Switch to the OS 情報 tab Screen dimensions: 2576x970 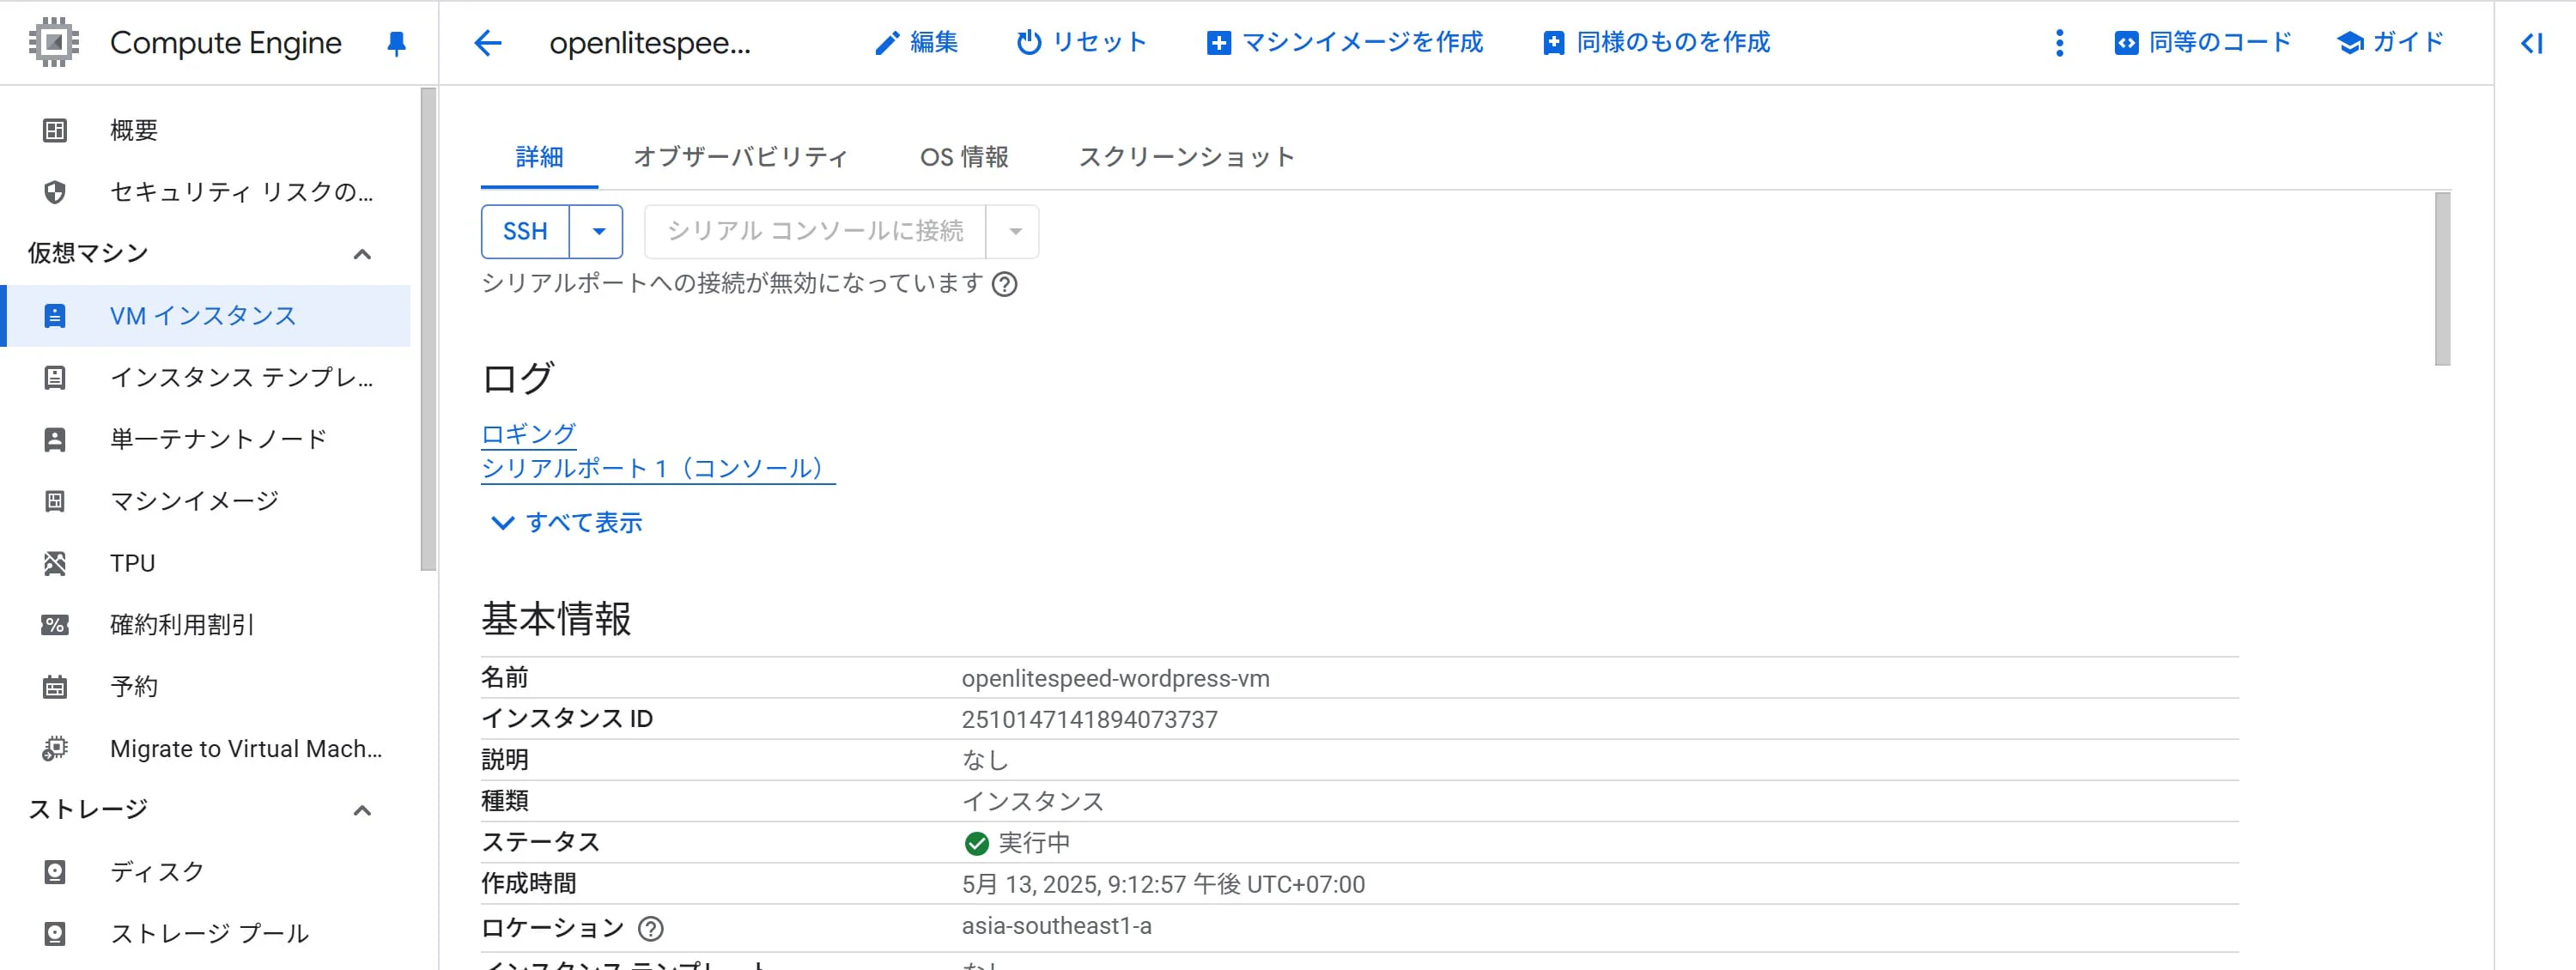[964, 157]
